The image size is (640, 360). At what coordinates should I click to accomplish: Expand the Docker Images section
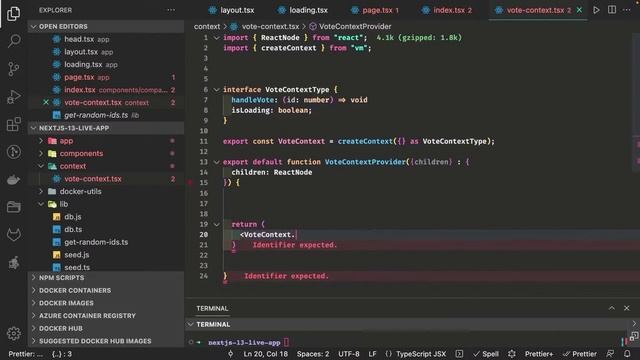pos(106,303)
